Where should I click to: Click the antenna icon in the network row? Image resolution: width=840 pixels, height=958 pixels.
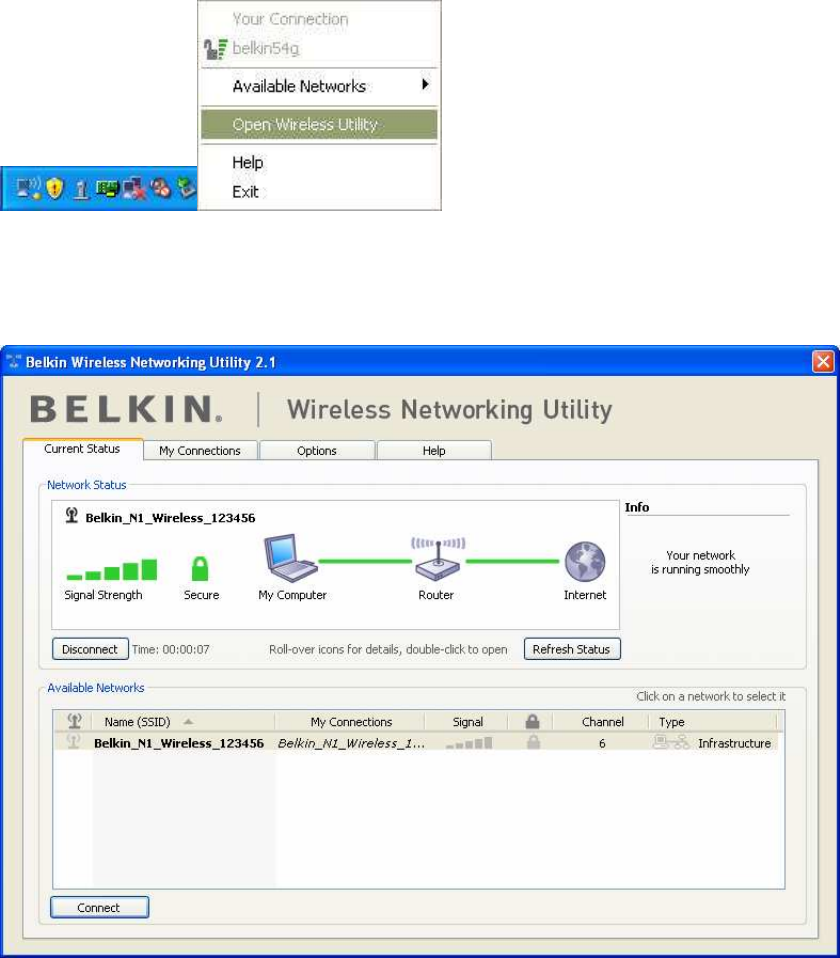(x=73, y=742)
